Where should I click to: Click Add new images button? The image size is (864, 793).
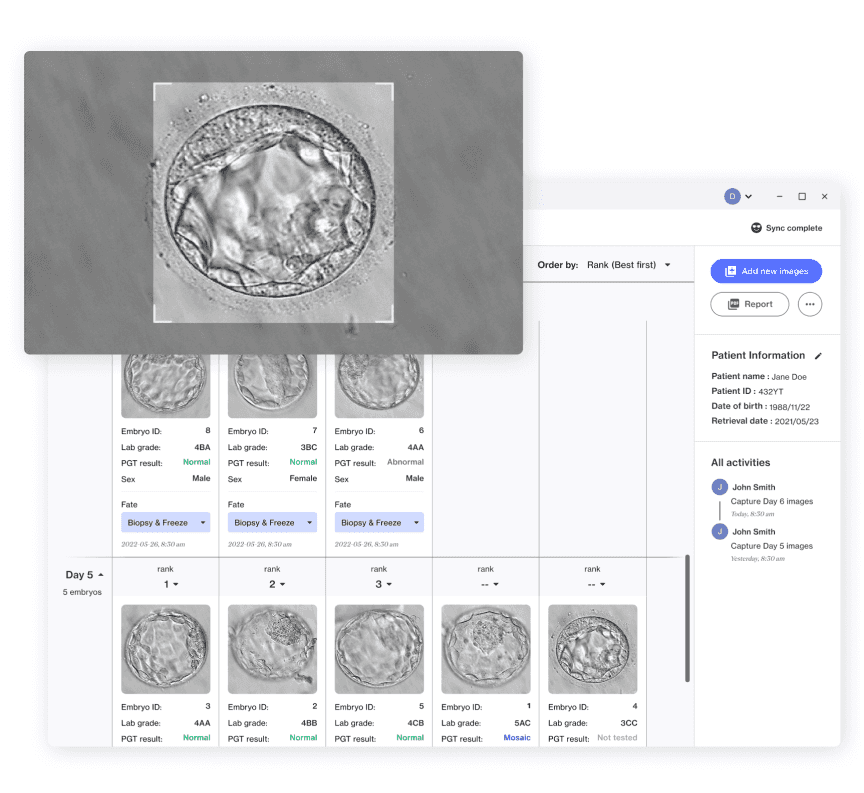coord(766,271)
